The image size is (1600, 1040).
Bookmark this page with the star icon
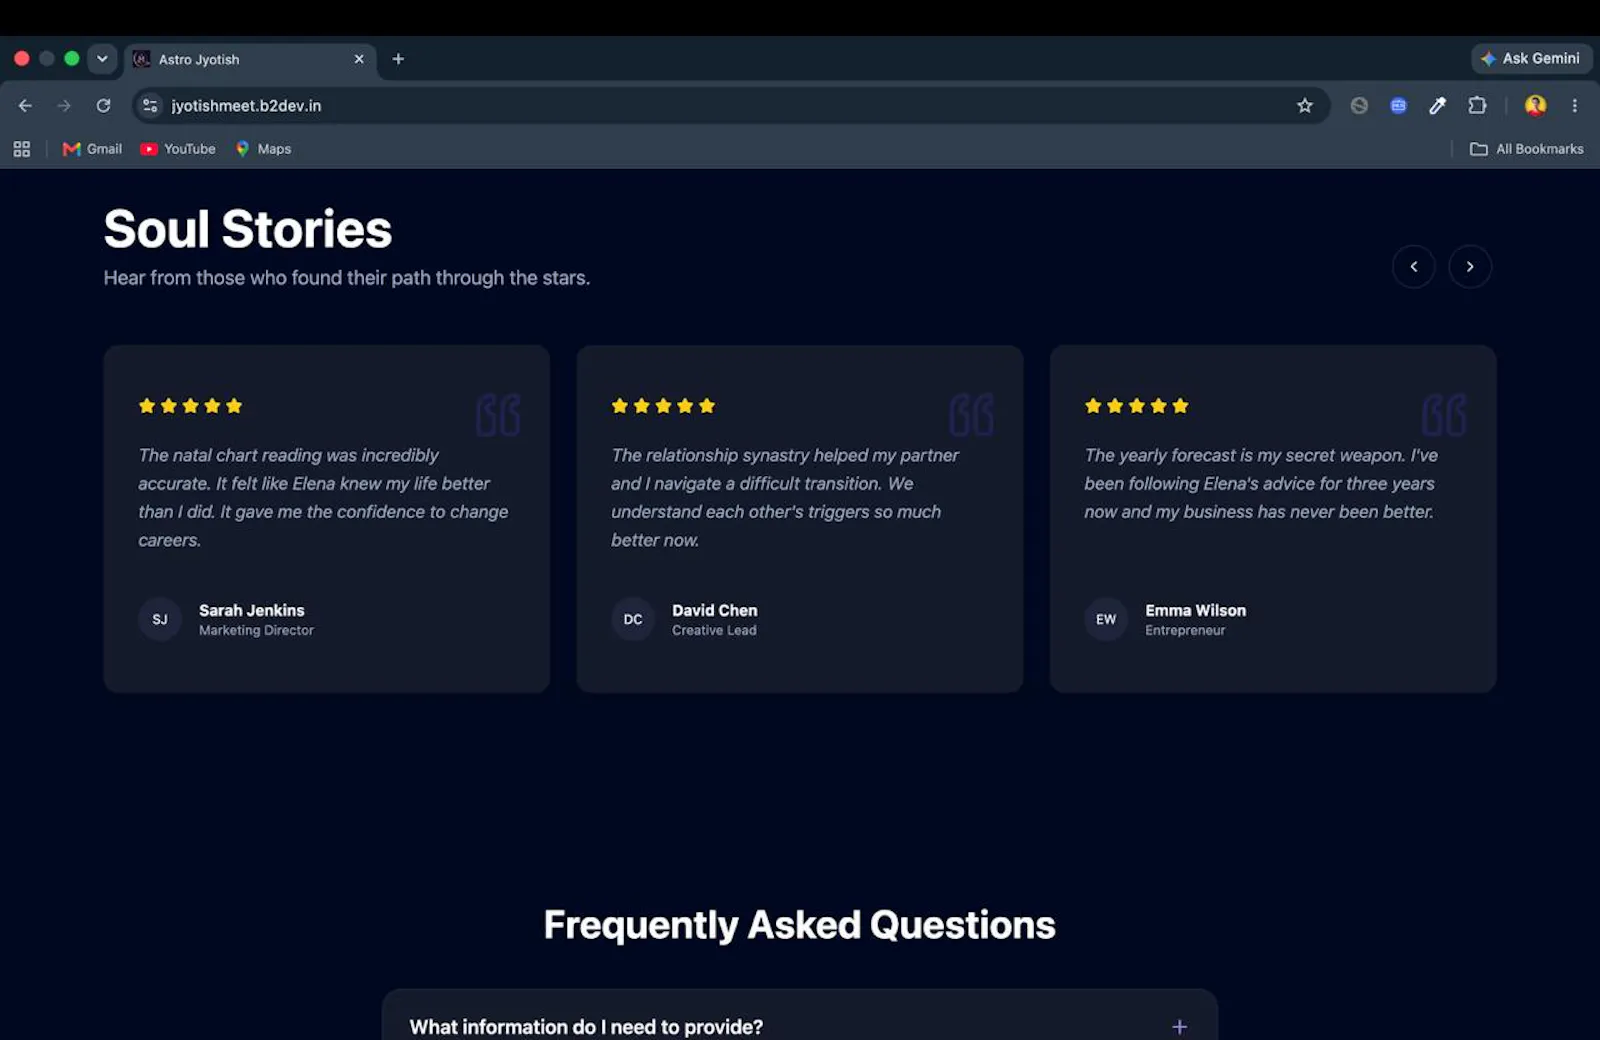pos(1304,105)
